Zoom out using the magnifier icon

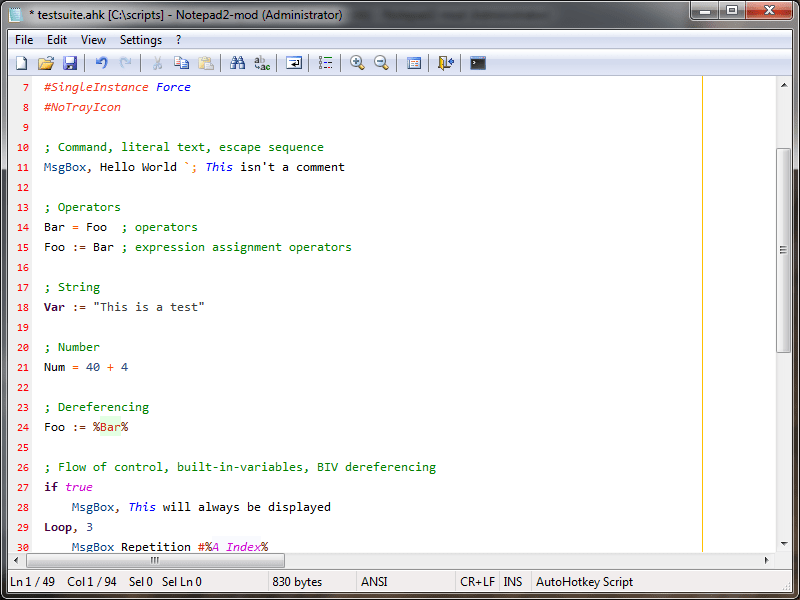pyautogui.click(x=380, y=62)
